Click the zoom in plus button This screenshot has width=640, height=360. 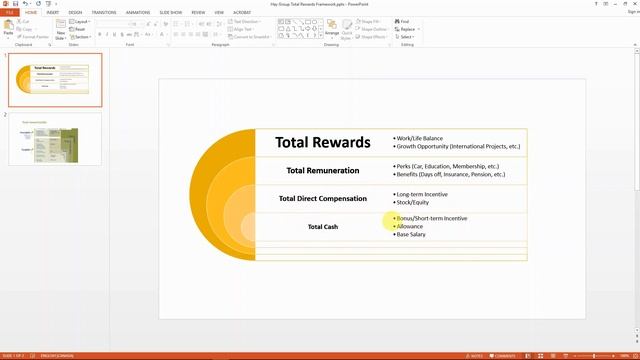coord(613,356)
